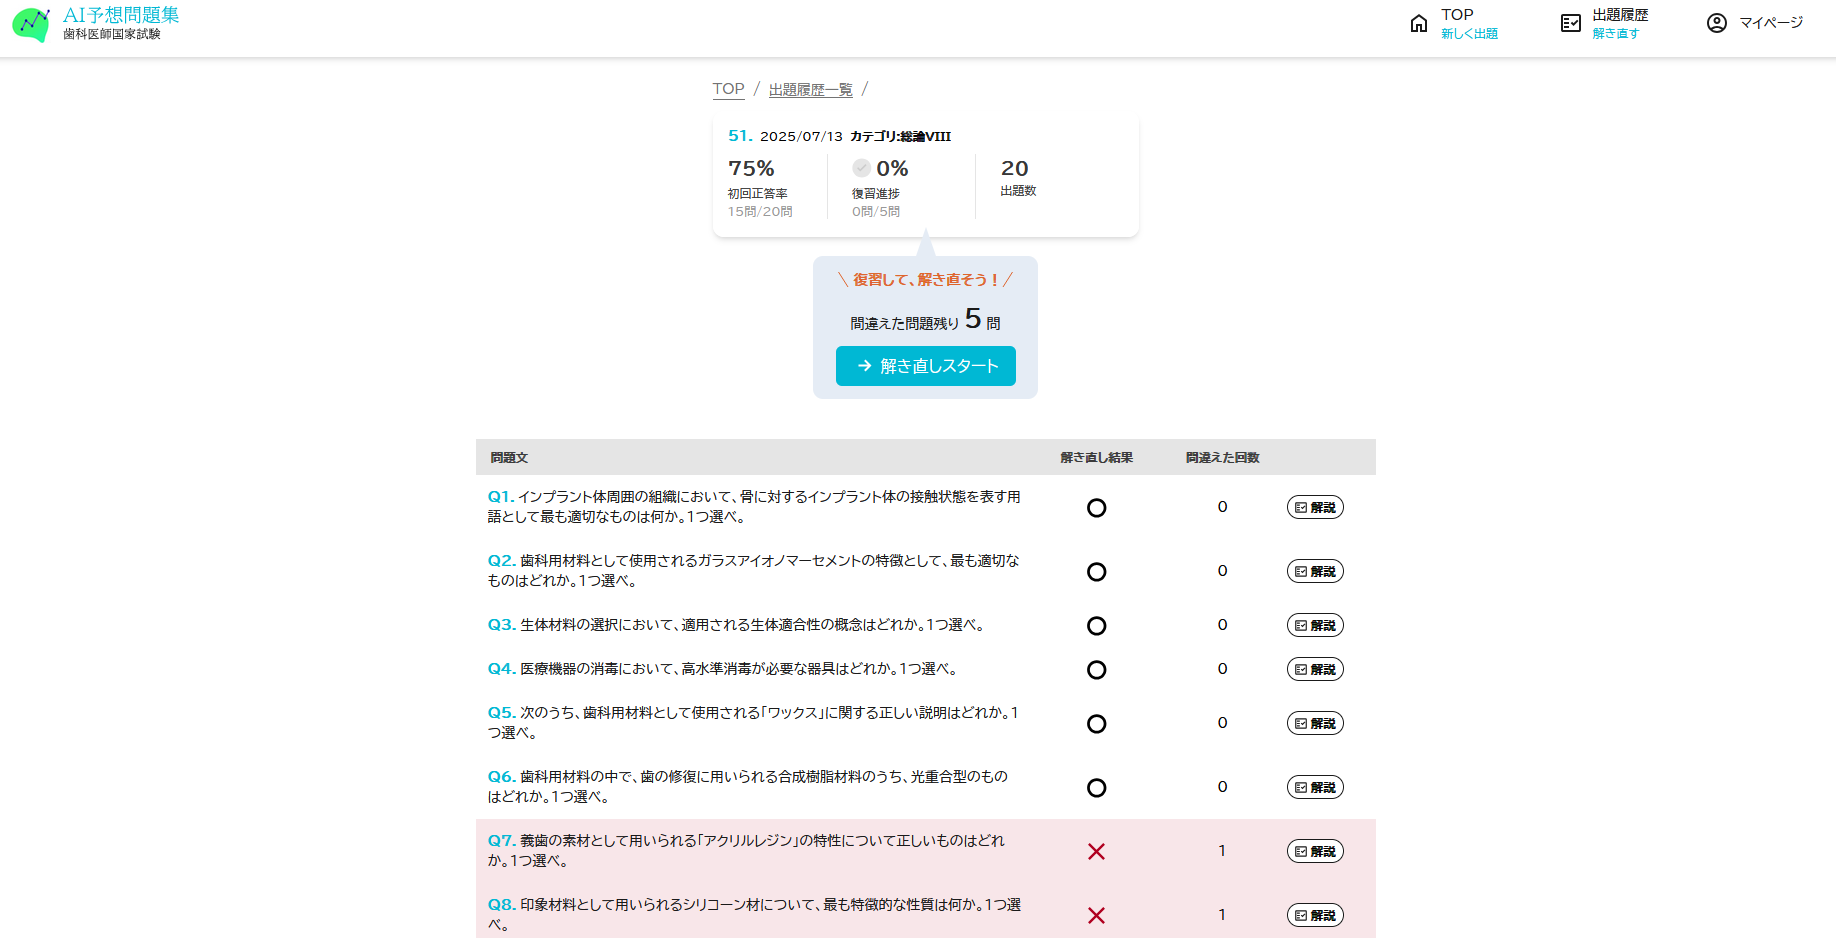The width and height of the screenshot is (1836, 938).
Task: Start review with 解き直しスタート button
Action: point(925,366)
